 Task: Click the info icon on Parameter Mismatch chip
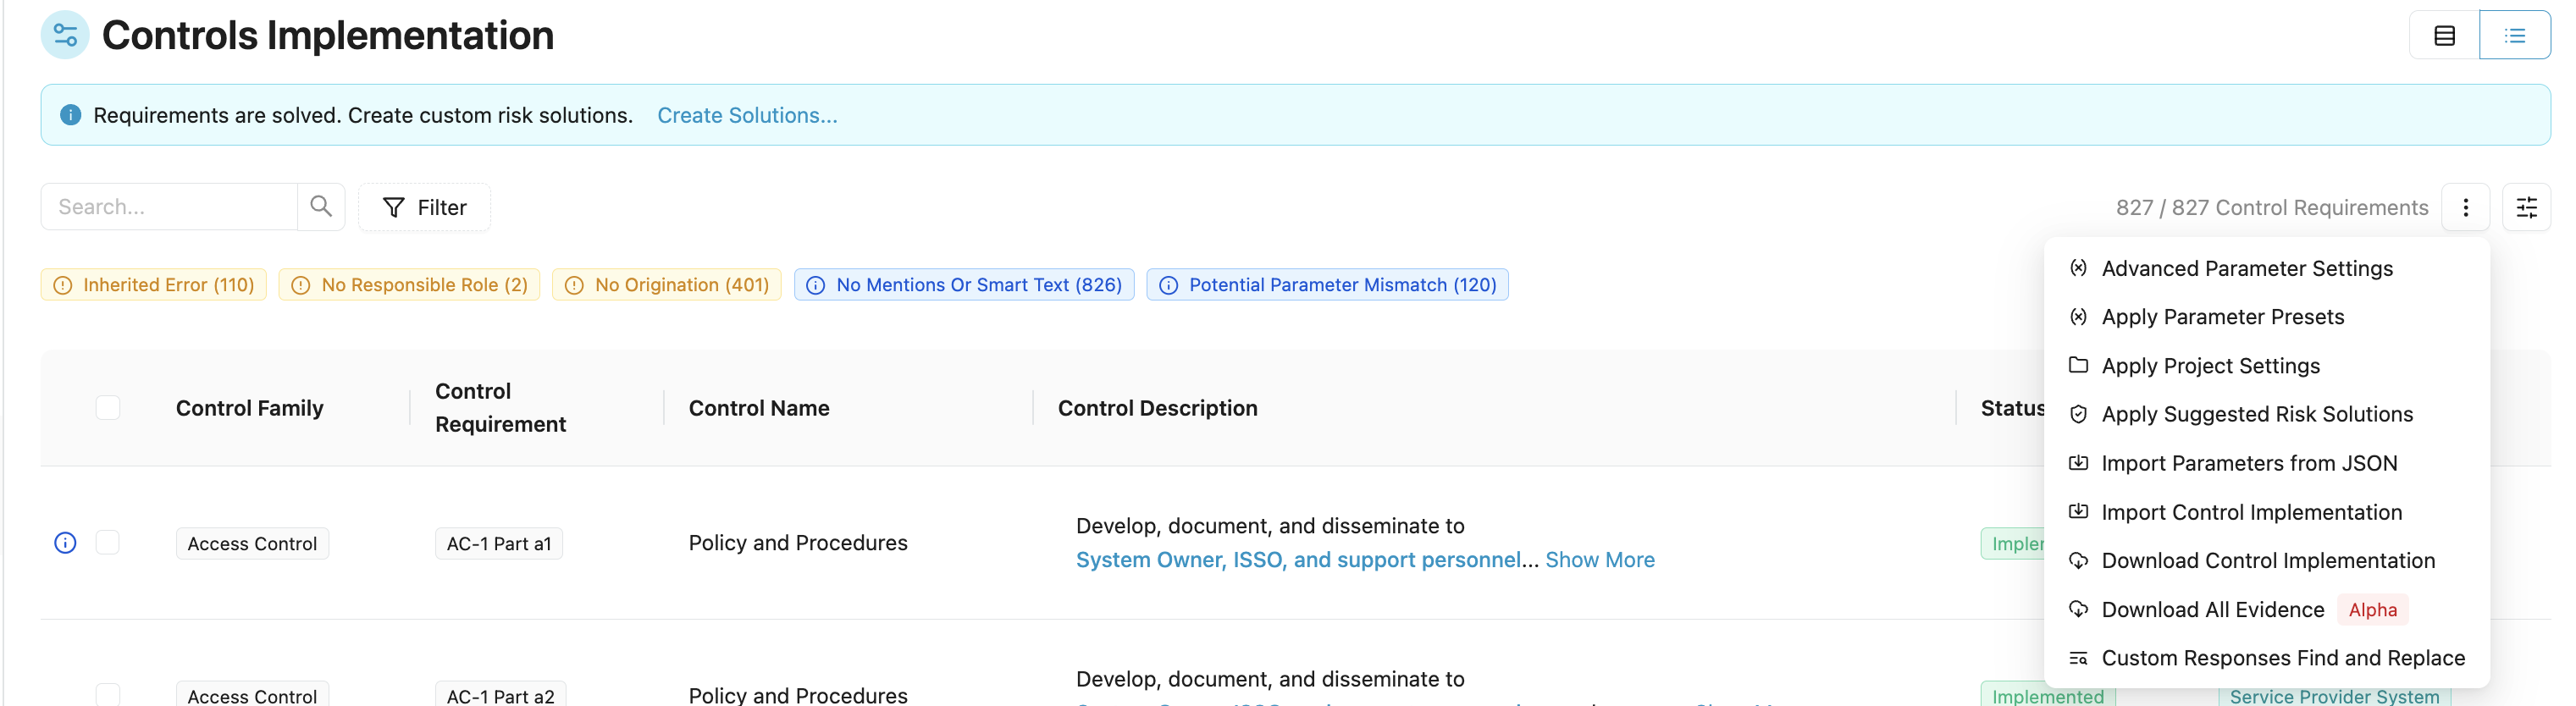[1168, 285]
